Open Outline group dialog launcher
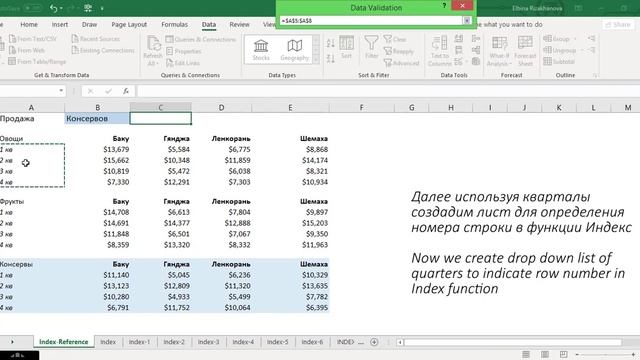This screenshot has width=640, height=360. click(595, 76)
